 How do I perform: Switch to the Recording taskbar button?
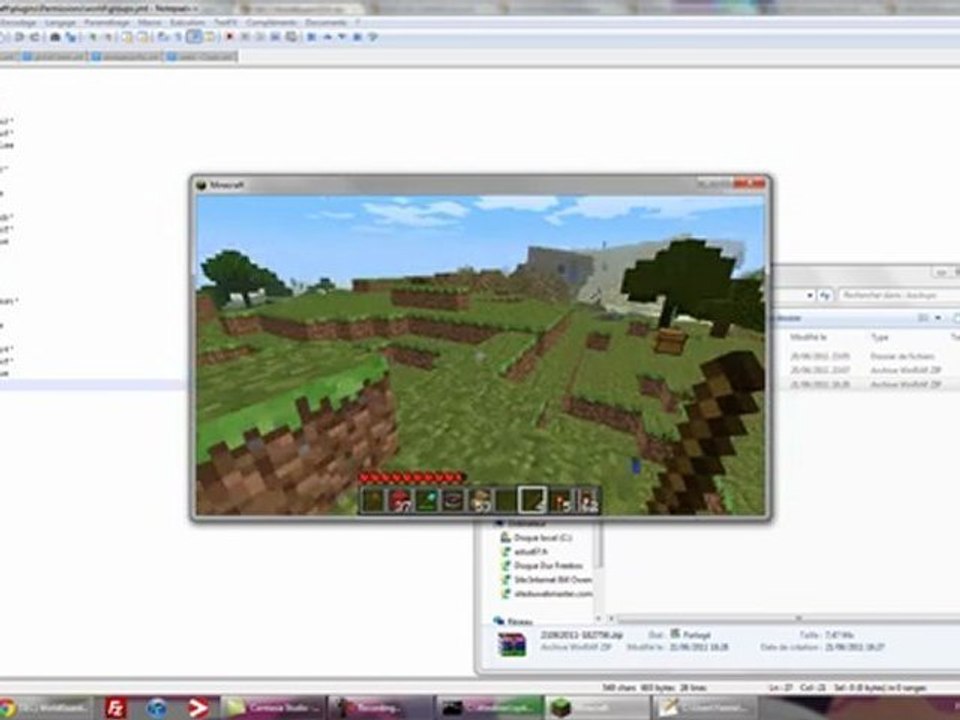(x=381, y=708)
